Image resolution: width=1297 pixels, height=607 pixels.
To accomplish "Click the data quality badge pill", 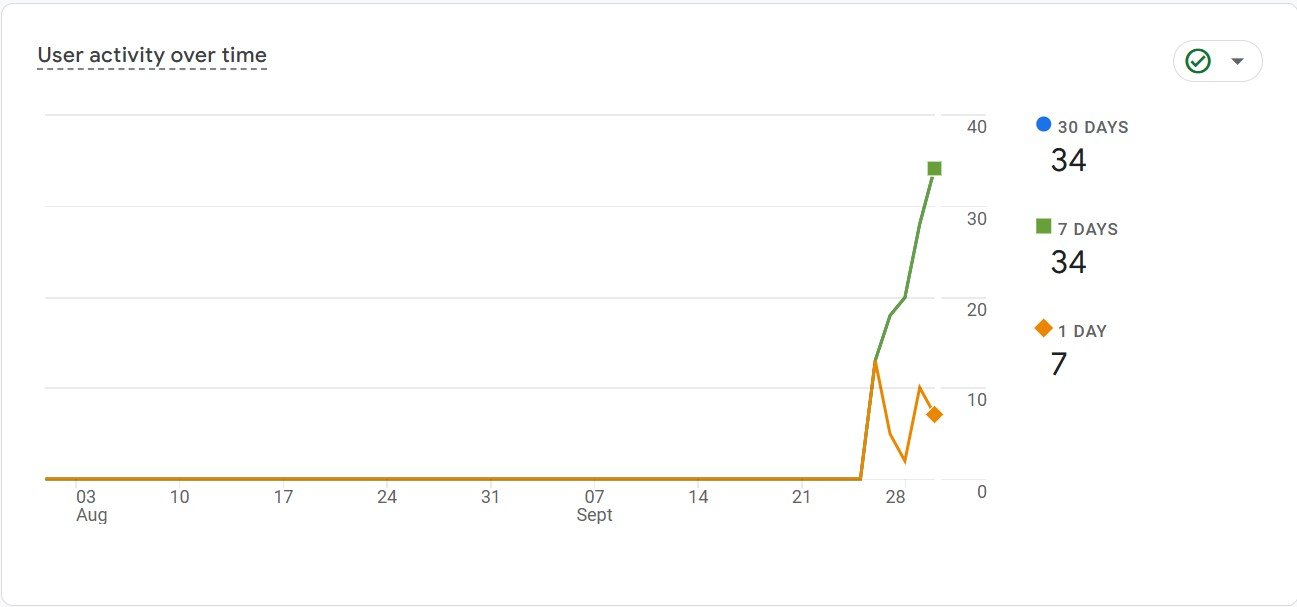I will [1217, 61].
